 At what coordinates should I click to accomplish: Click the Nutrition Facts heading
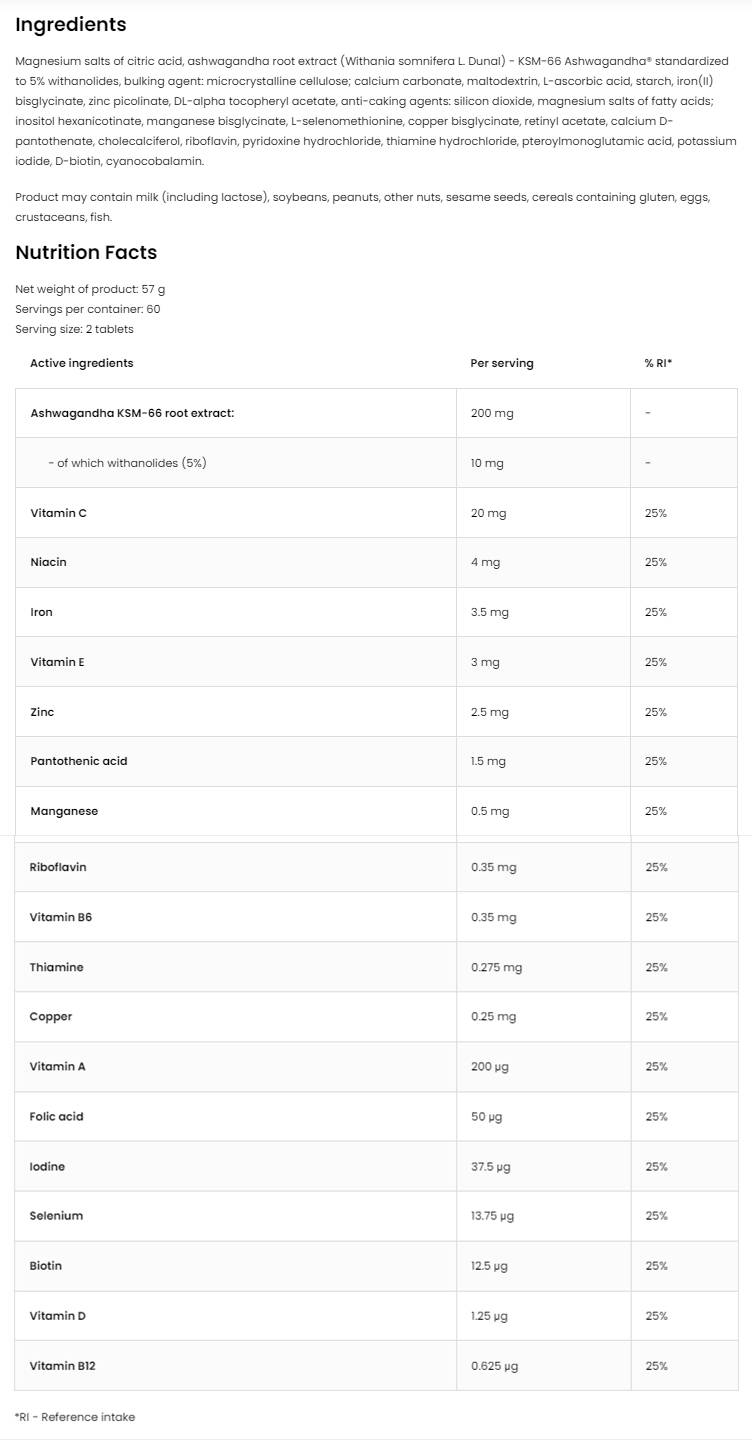86,253
